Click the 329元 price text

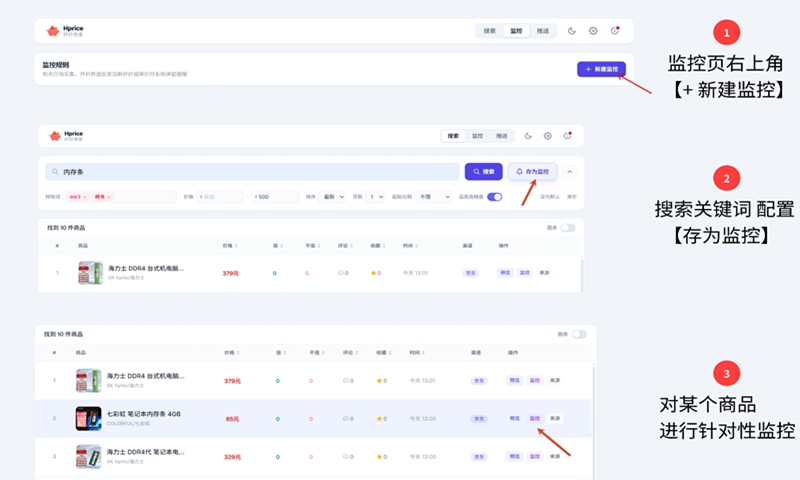[232, 457]
